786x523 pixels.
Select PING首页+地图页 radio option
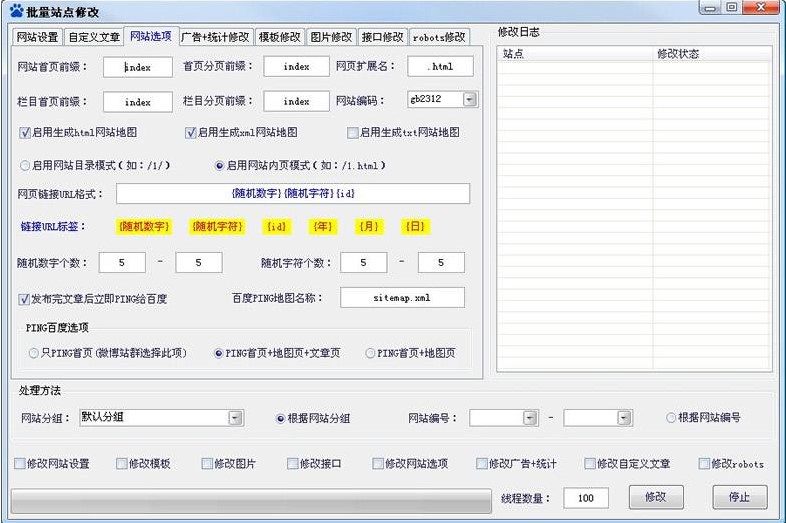[x=370, y=354]
